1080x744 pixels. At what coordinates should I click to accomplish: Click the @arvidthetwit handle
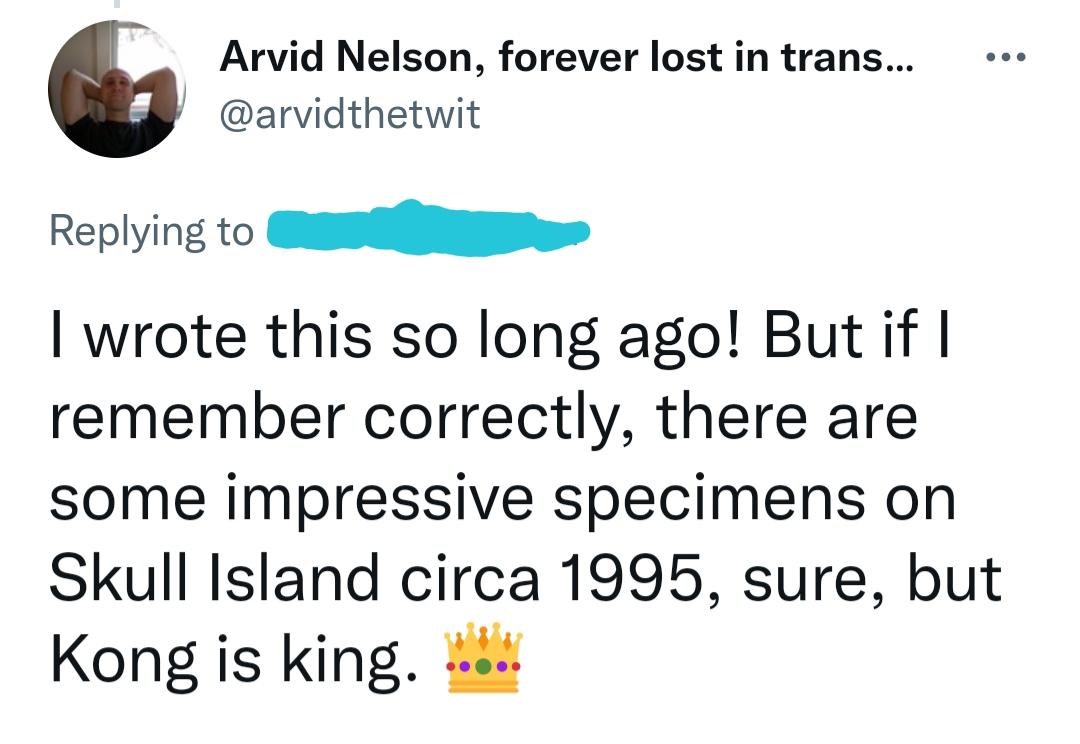click(x=349, y=116)
